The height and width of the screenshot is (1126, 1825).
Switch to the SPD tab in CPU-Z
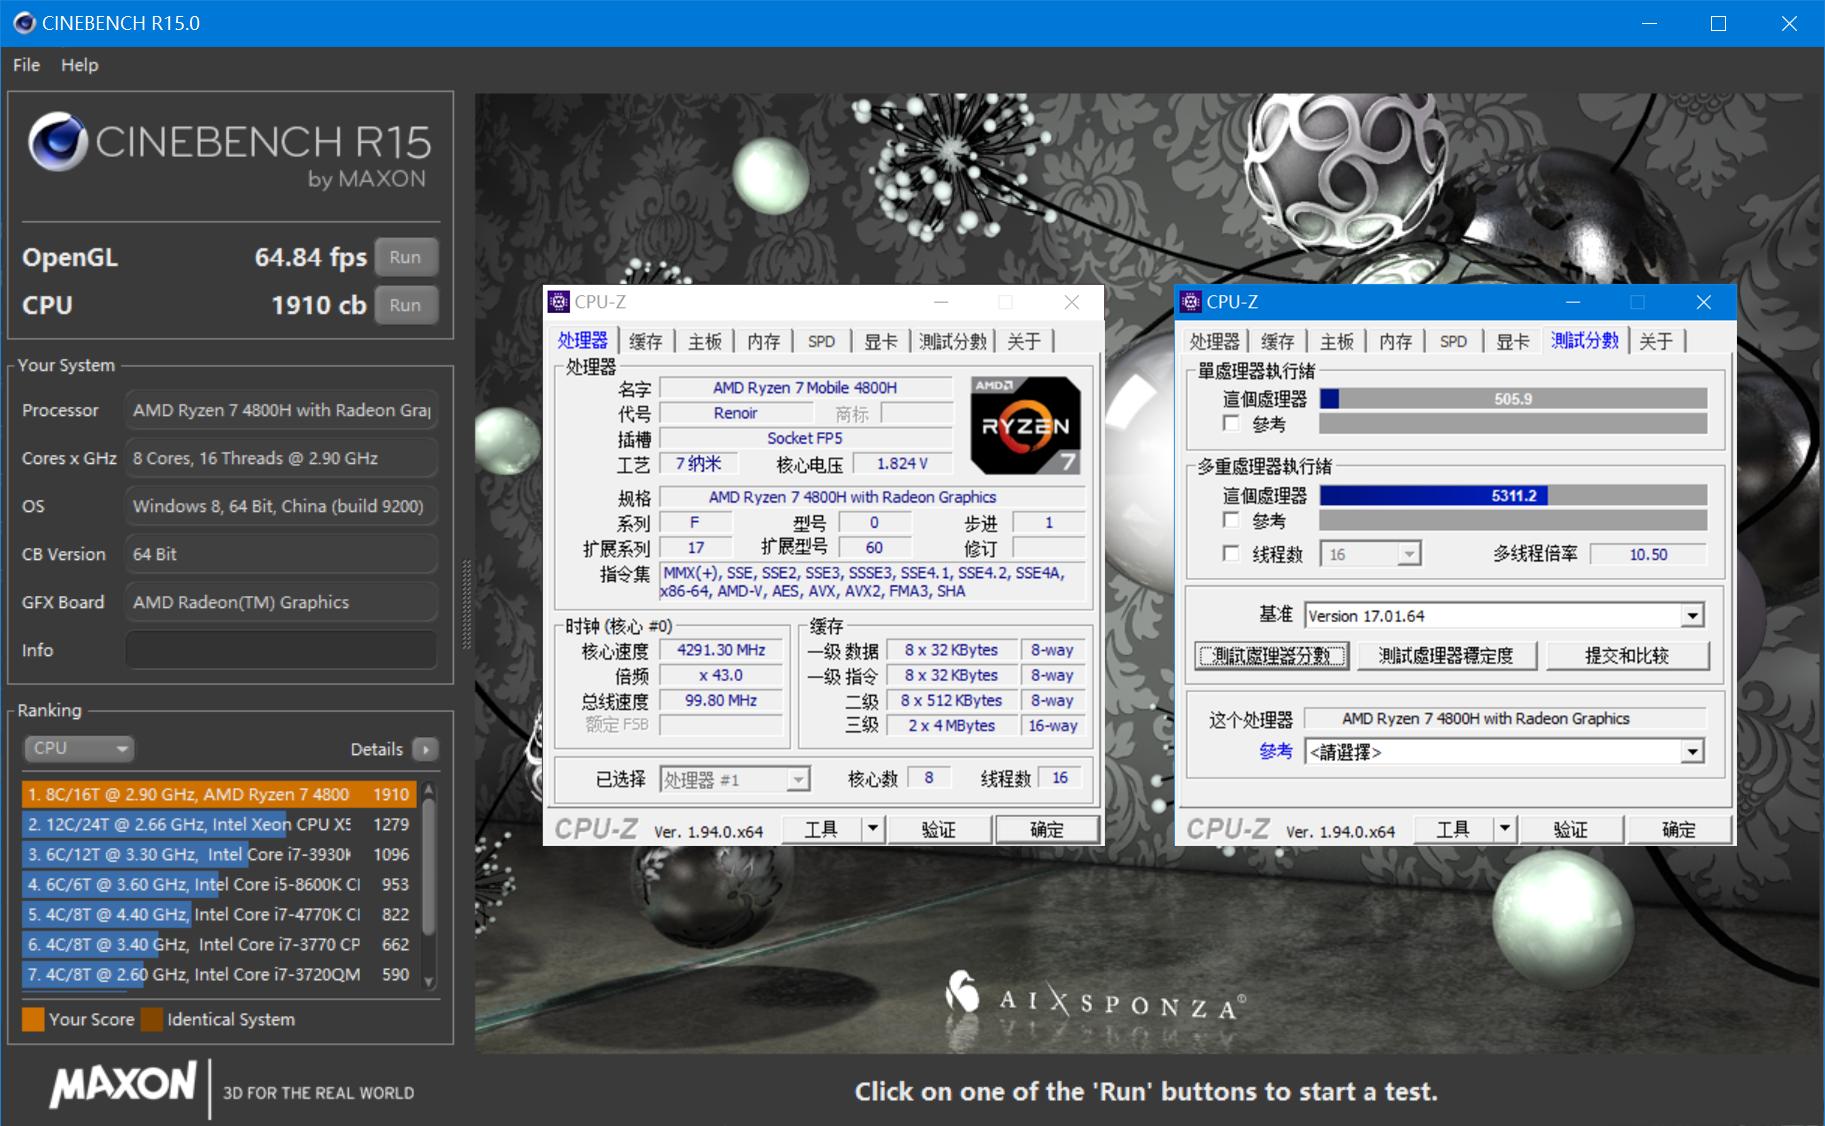point(821,341)
